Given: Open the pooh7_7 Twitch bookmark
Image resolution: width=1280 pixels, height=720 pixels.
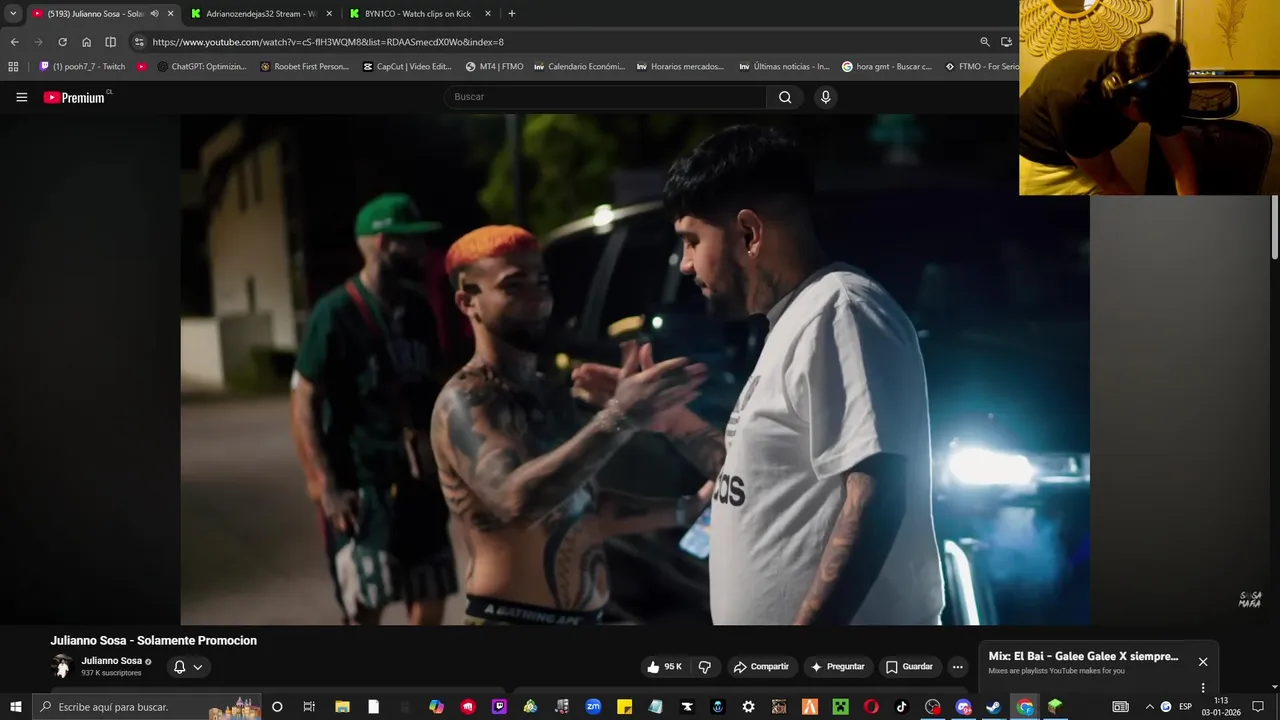Looking at the screenshot, I should 82,67.
